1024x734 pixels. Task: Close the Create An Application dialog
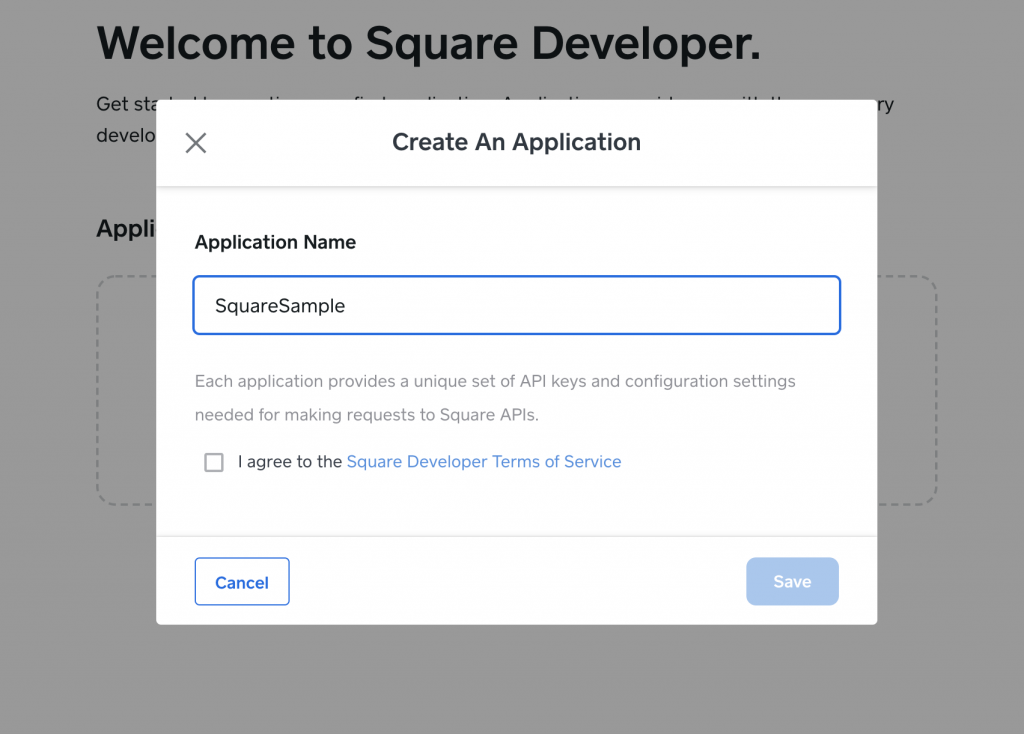(196, 143)
